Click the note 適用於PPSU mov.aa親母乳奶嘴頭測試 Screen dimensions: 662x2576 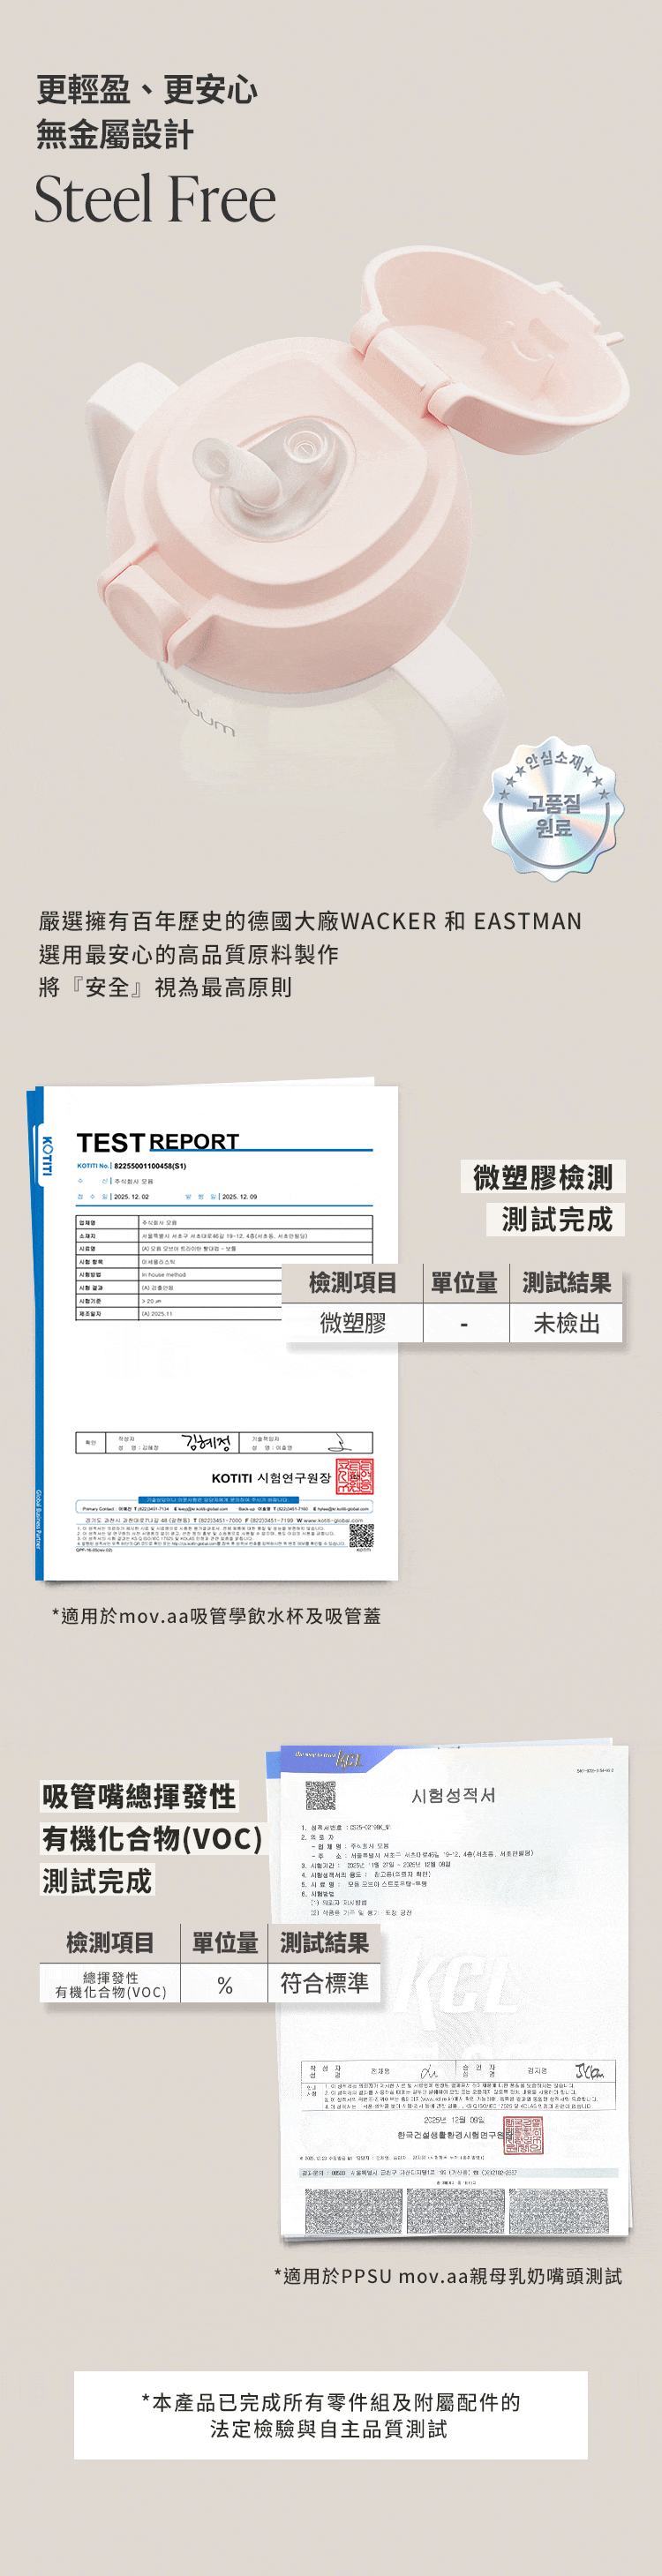pyautogui.click(x=448, y=2275)
